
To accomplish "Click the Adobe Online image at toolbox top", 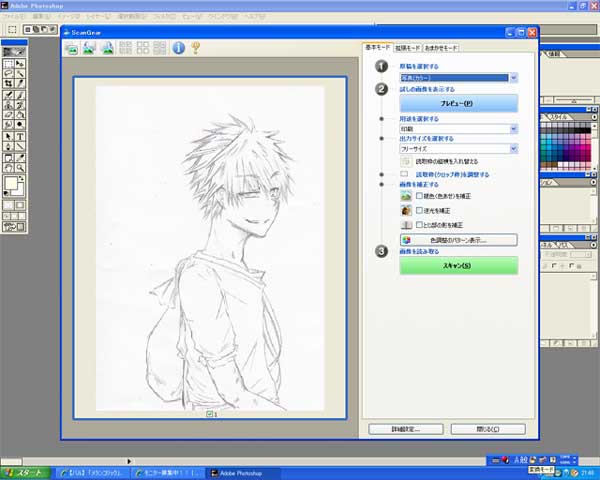I will (14, 52).
